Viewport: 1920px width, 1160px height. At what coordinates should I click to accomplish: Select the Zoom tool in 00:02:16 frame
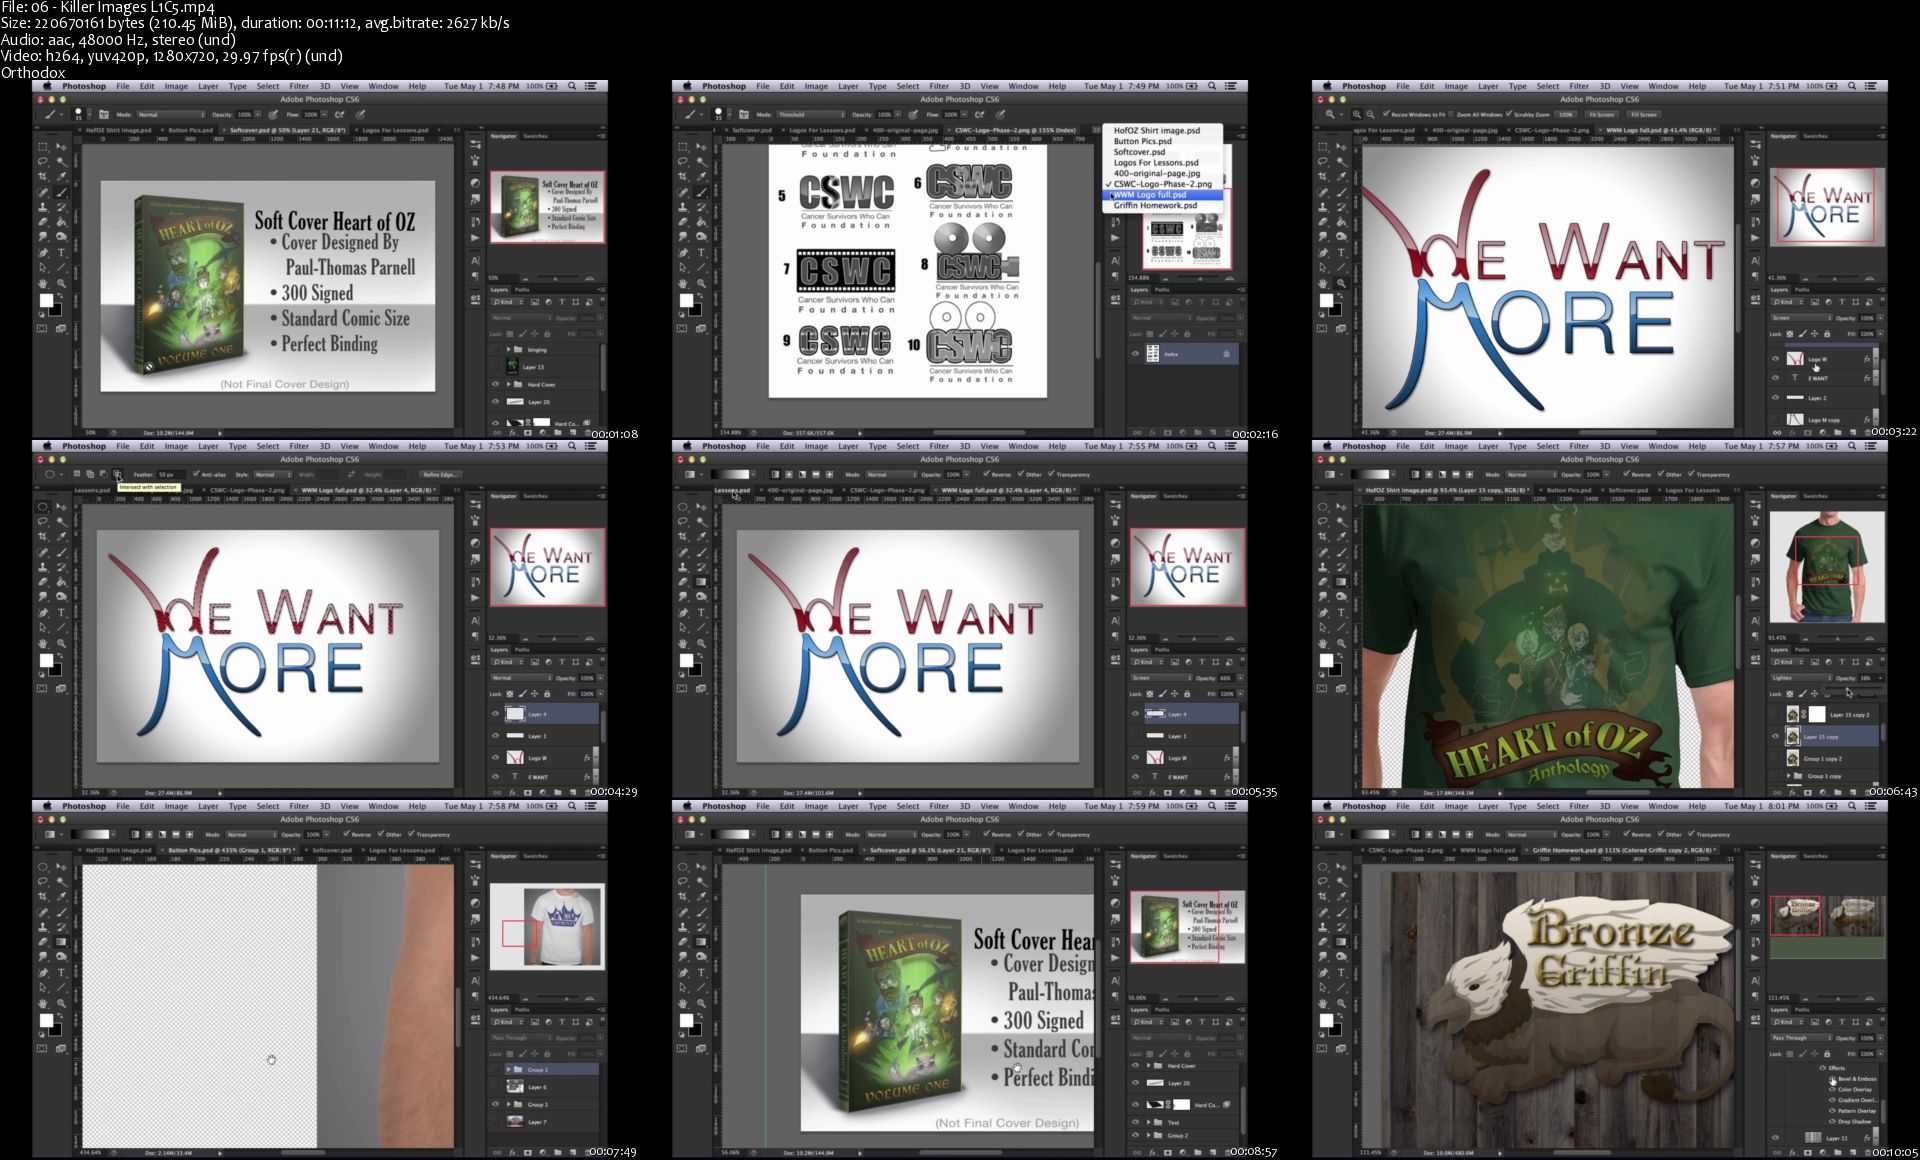(x=701, y=284)
